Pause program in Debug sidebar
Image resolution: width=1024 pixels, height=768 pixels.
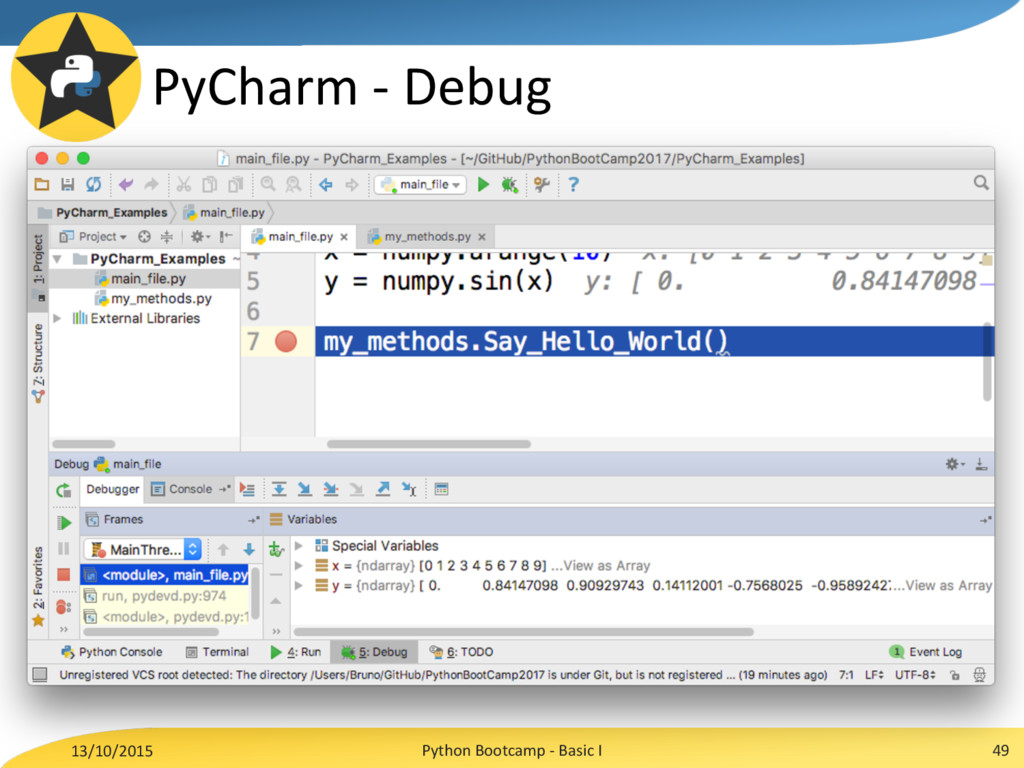coord(63,549)
